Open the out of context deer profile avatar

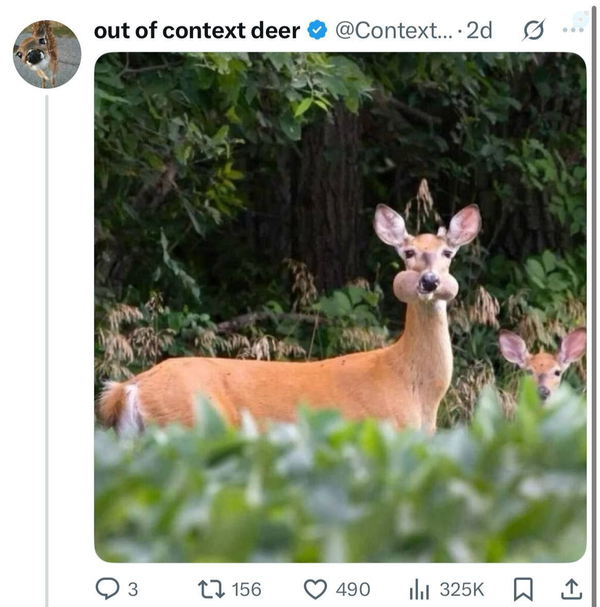click(x=46, y=54)
